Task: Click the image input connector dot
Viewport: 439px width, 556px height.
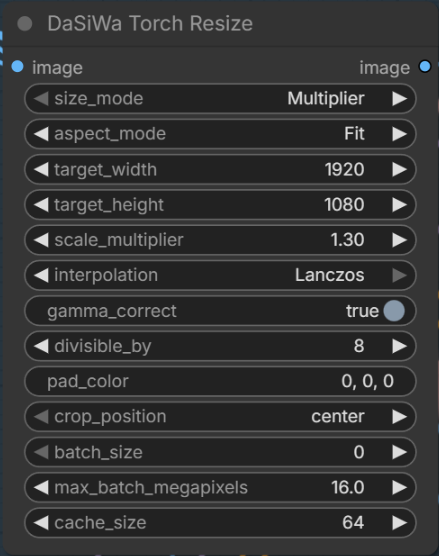Action: pyautogui.click(x=17, y=66)
